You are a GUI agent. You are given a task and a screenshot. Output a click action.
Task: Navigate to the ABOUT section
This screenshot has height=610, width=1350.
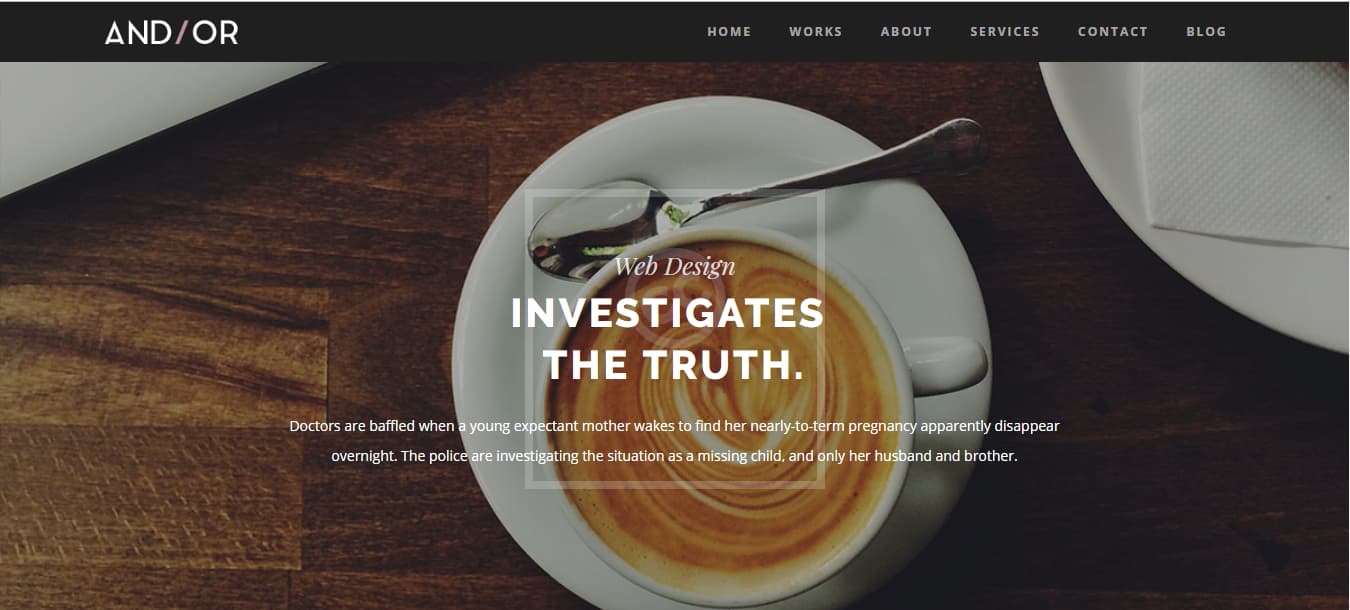click(x=906, y=32)
